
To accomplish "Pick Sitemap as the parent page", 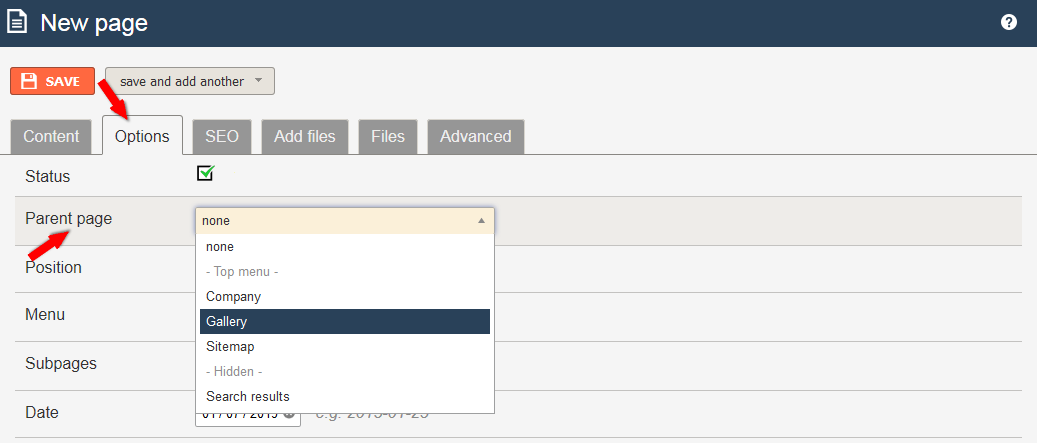I will coord(345,346).
